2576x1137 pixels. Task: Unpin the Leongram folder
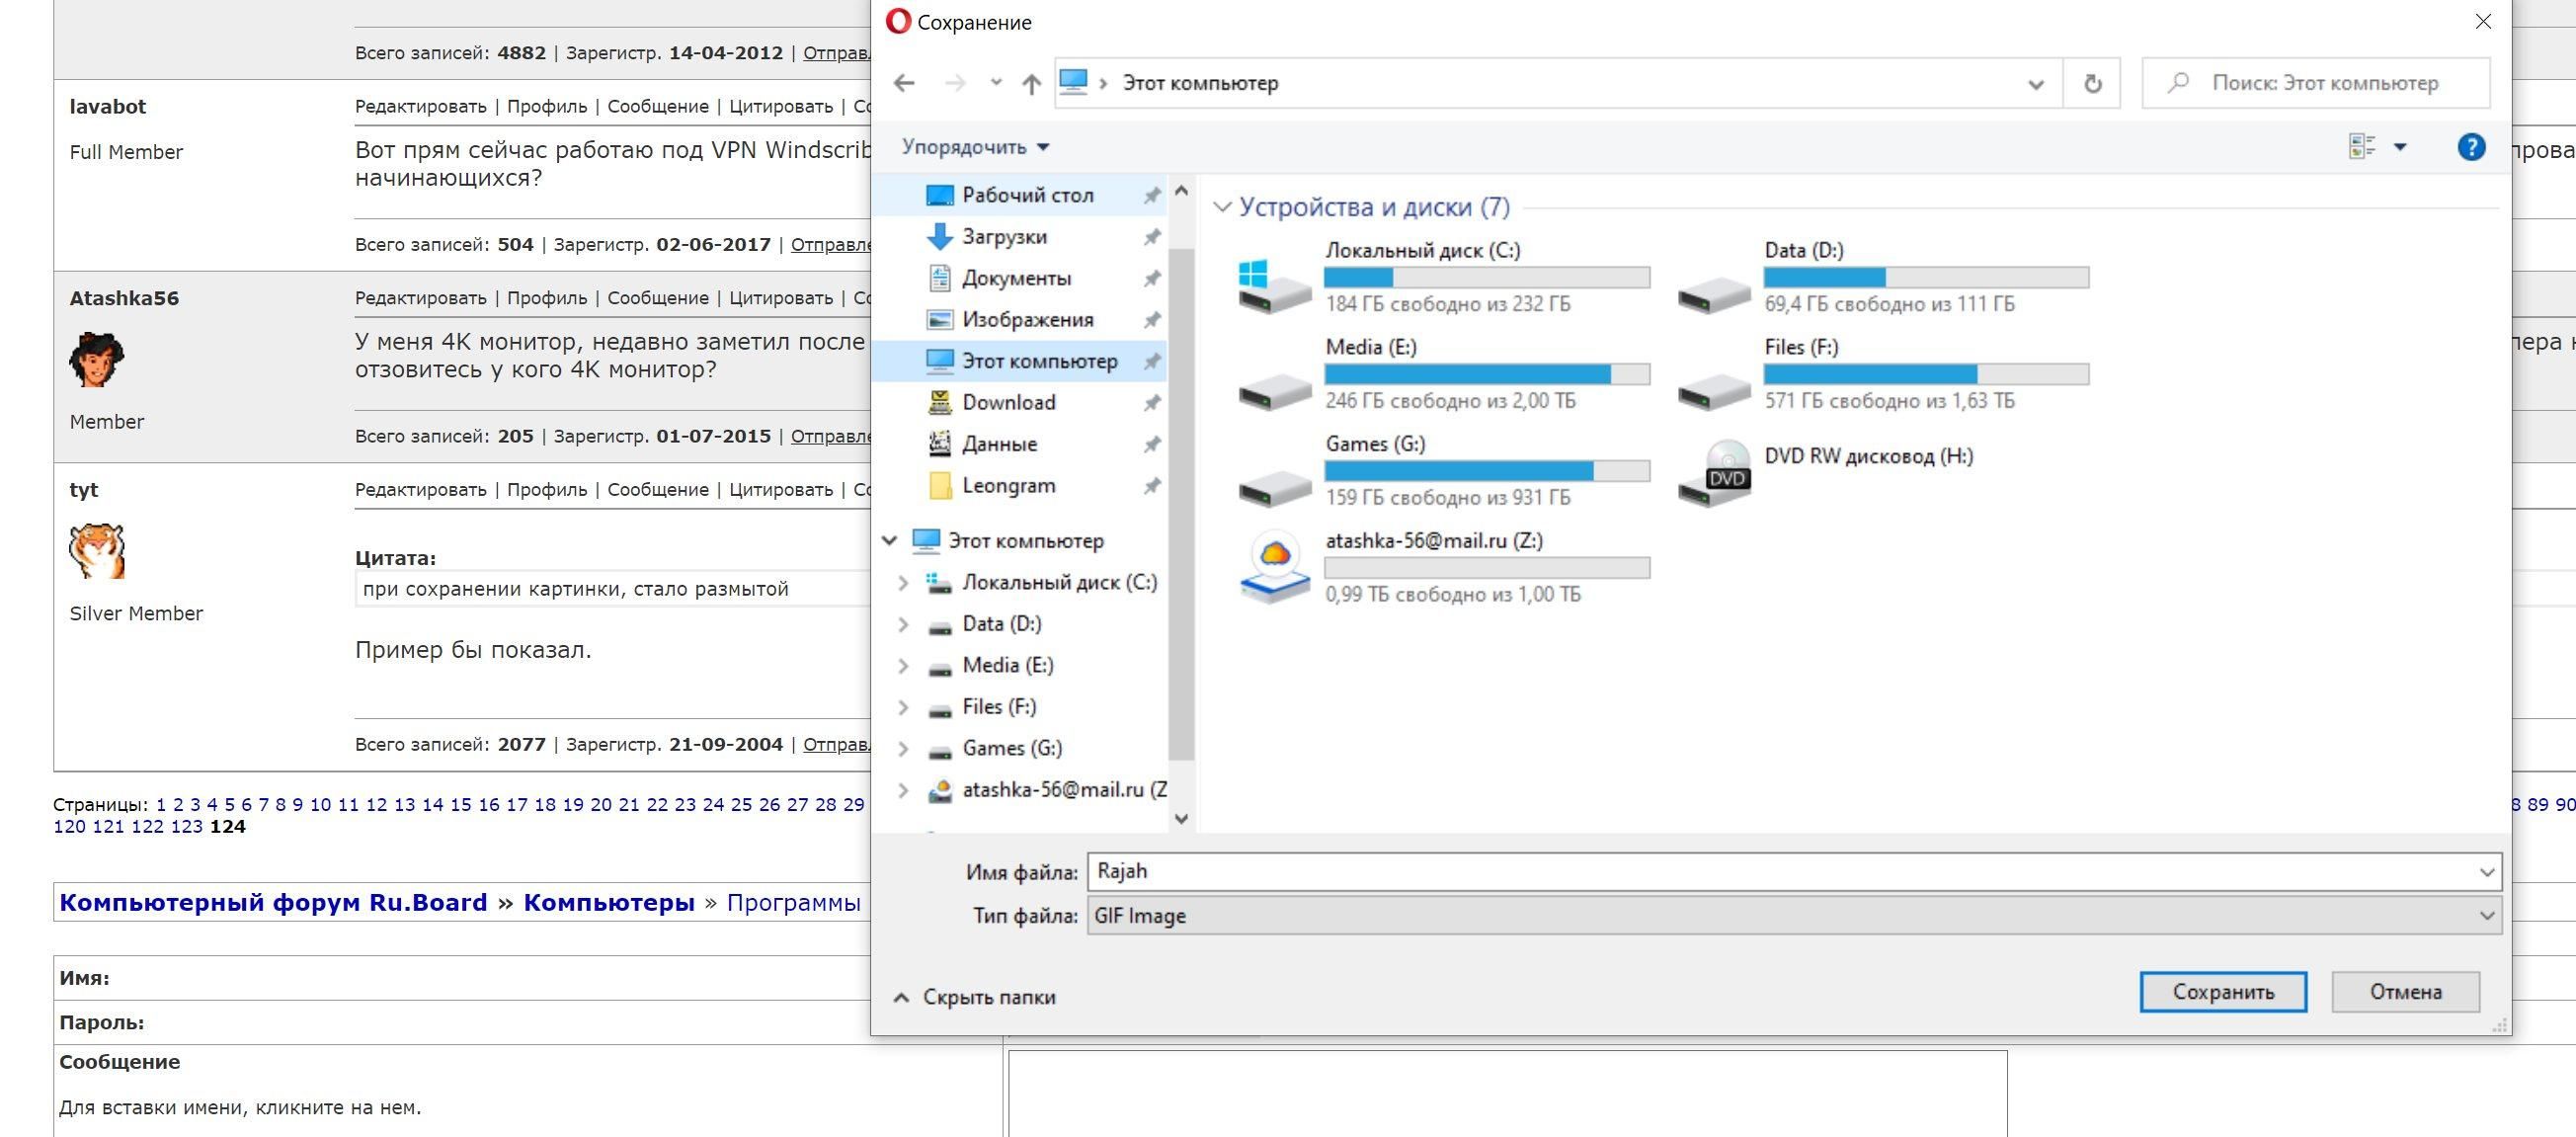tap(1152, 486)
